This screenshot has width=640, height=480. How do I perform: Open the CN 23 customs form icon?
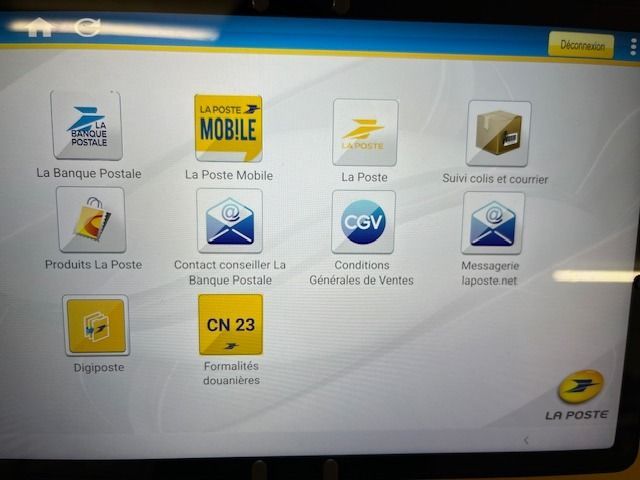pos(230,324)
